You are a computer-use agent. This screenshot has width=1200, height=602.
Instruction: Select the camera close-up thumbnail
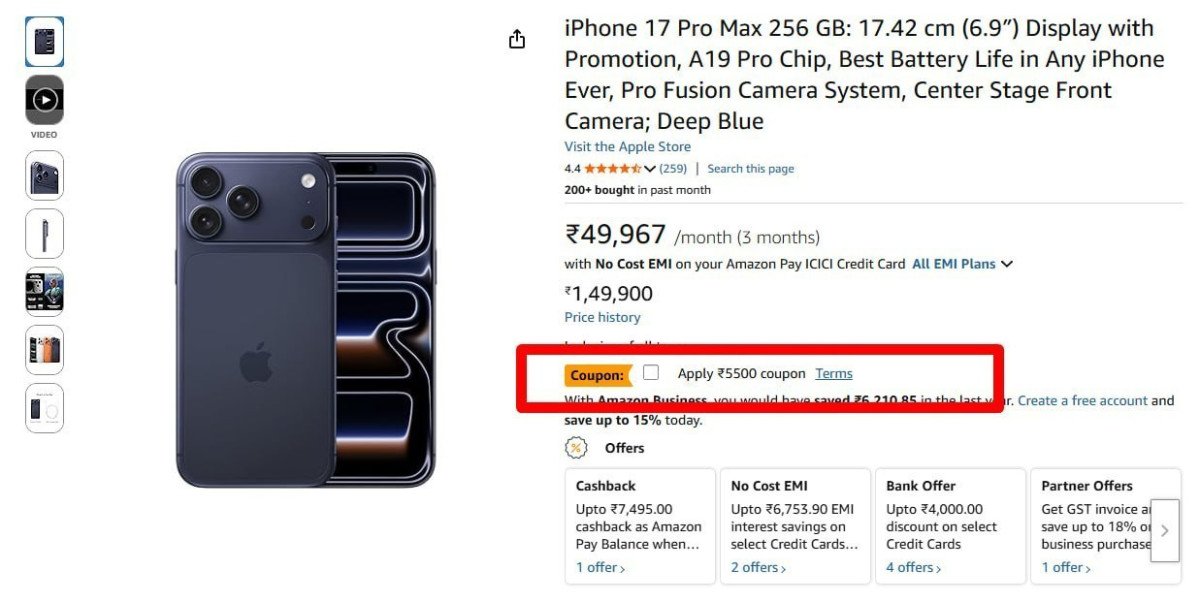(44, 175)
